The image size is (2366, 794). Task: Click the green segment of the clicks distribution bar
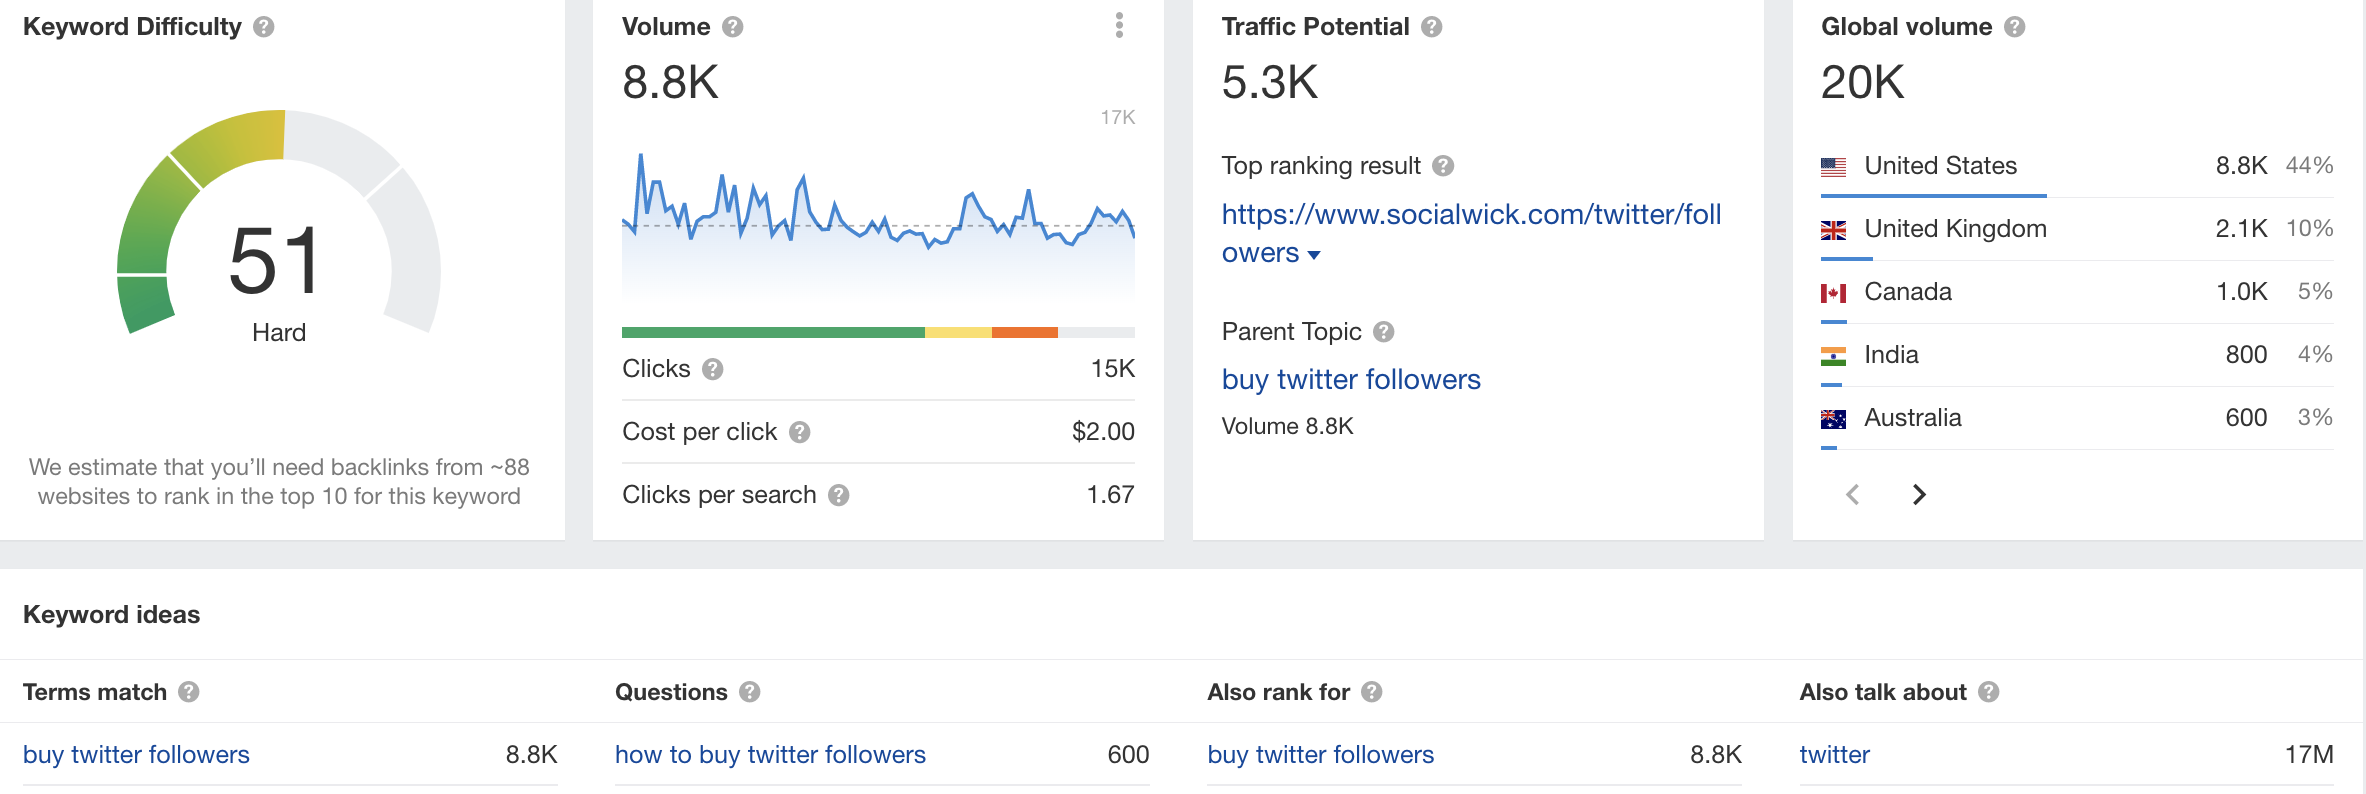(772, 332)
